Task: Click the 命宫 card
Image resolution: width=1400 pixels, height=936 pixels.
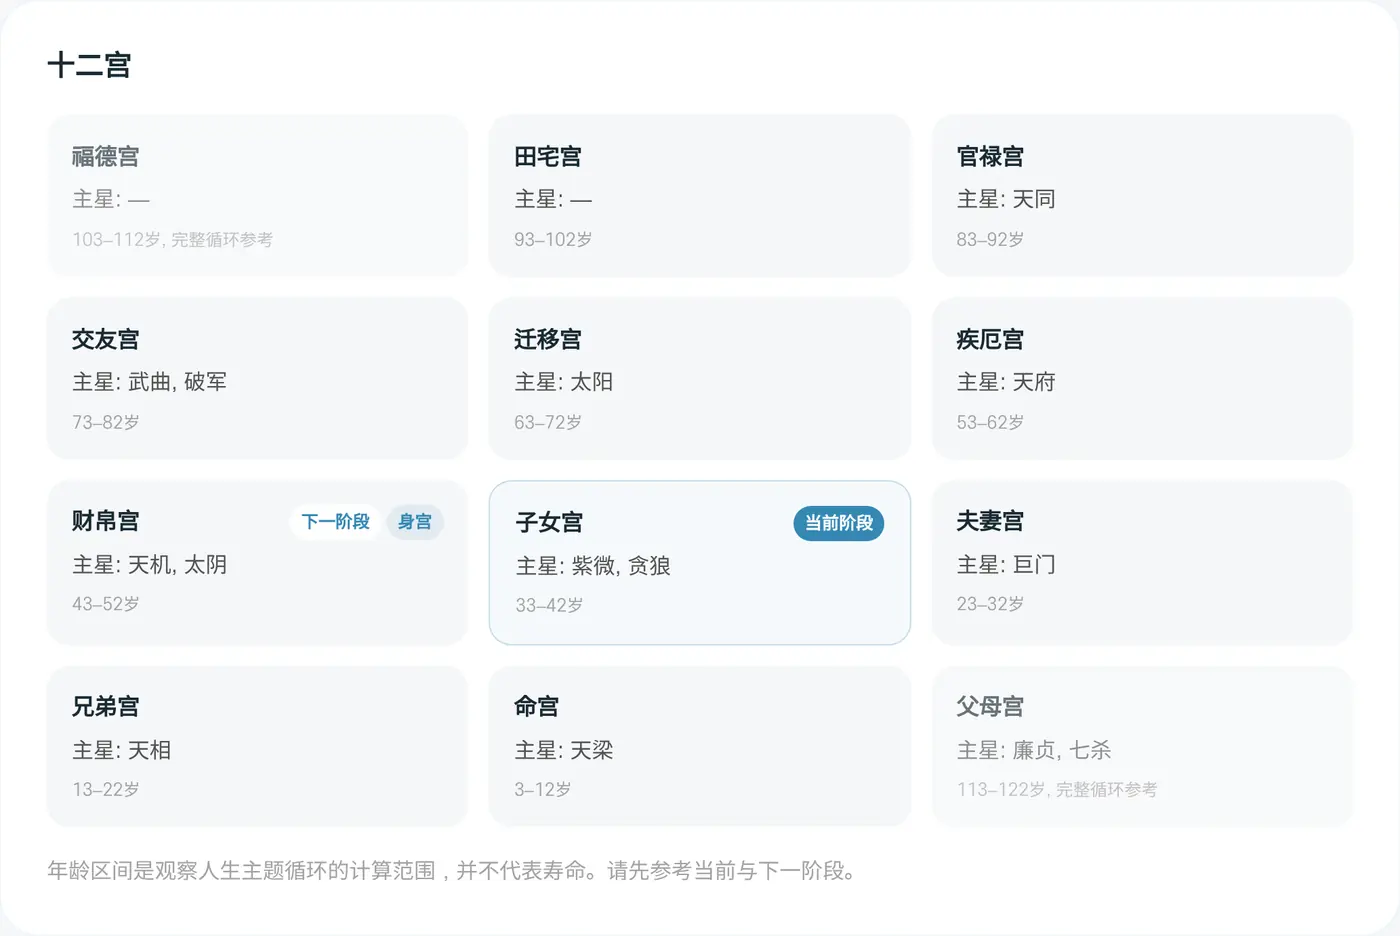Action: (x=699, y=746)
